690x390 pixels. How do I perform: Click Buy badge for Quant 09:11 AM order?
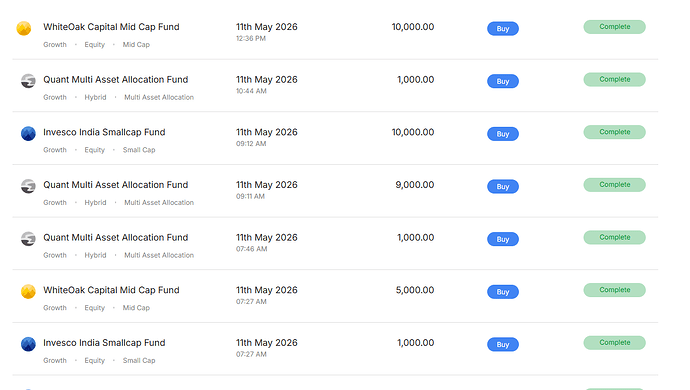point(503,186)
